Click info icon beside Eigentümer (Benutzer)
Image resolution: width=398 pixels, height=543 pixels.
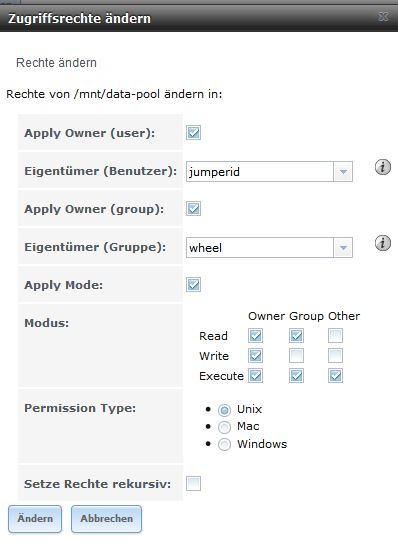[383, 167]
